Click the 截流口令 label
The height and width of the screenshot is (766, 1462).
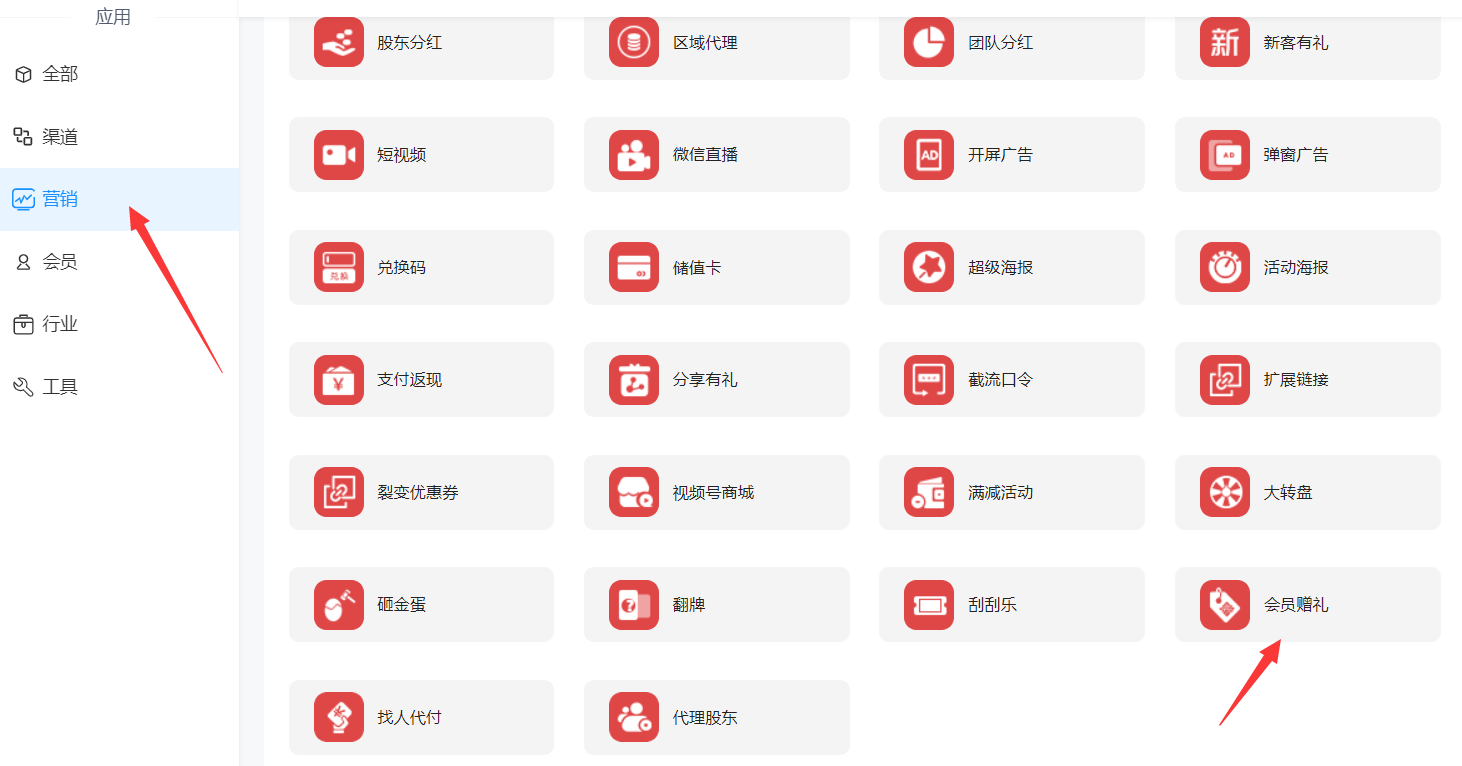pyautogui.click(x=1001, y=380)
